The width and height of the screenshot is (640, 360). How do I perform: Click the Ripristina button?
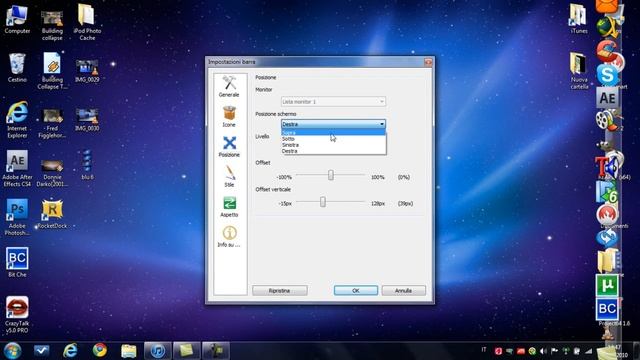[280, 291]
